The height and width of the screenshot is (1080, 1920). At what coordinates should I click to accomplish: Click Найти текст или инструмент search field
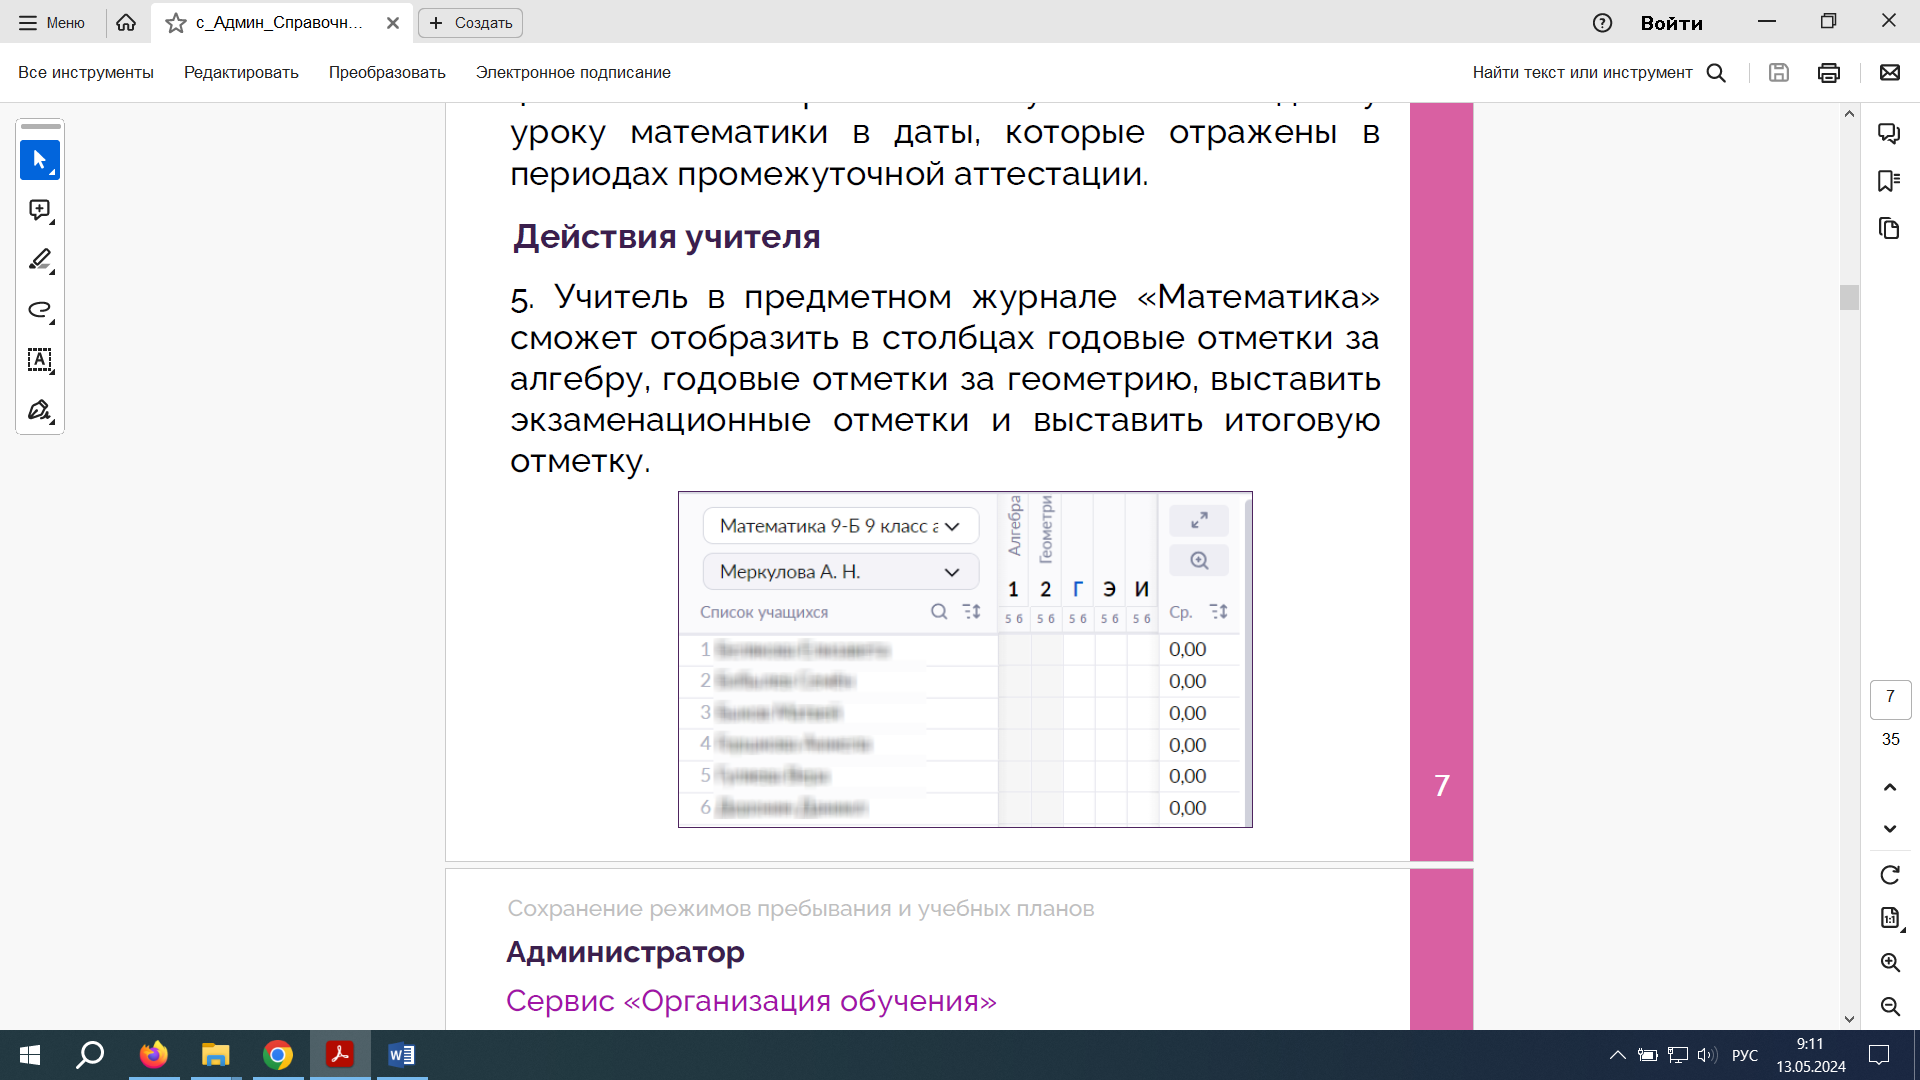[x=1582, y=72]
